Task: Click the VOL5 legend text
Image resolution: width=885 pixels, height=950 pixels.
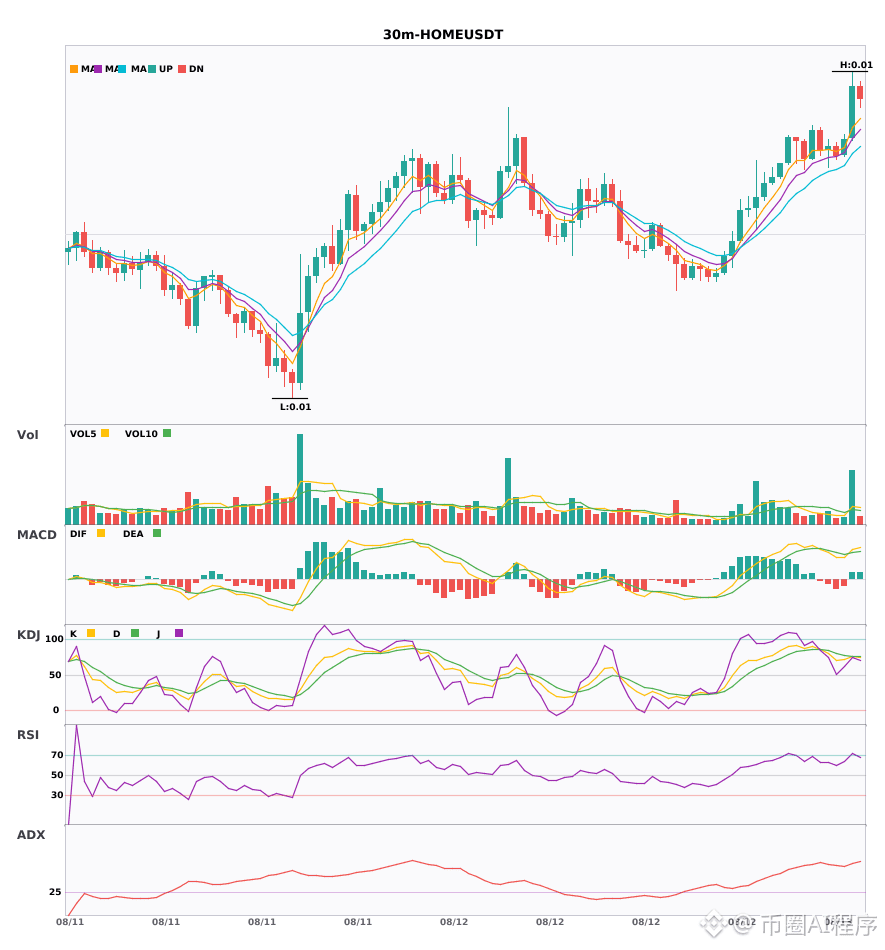Action: (x=83, y=434)
